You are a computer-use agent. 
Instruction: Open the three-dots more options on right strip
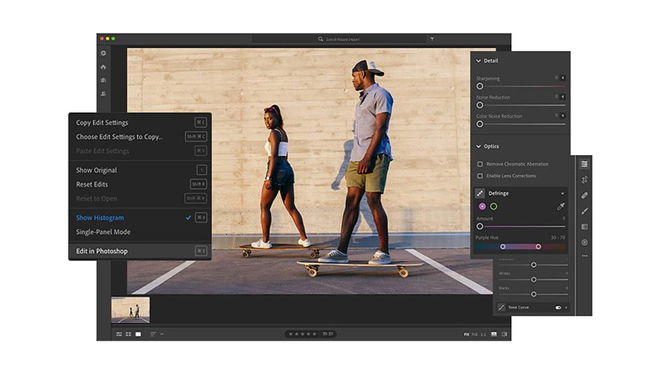584,256
